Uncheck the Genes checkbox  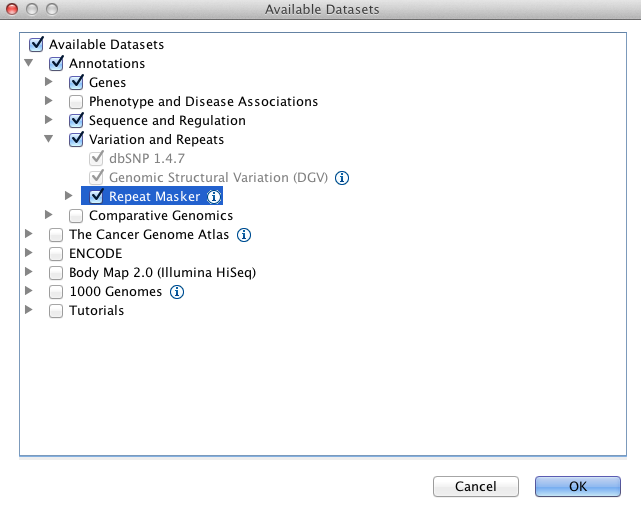pyautogui.click(x=76, y=83)
